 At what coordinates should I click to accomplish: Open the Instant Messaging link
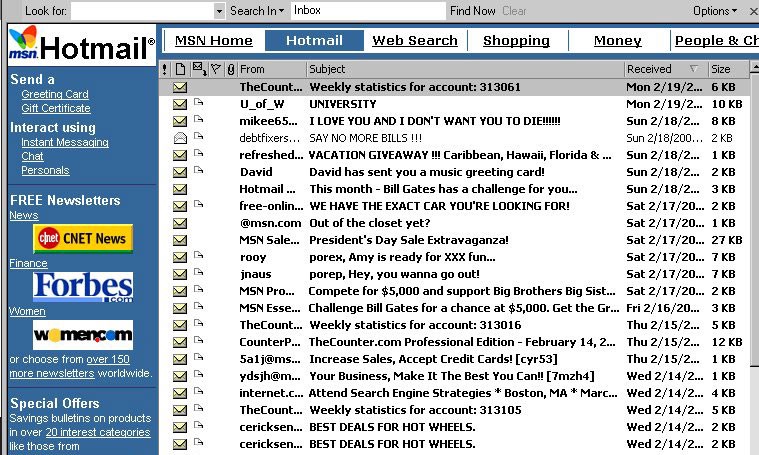pos(65,142)
